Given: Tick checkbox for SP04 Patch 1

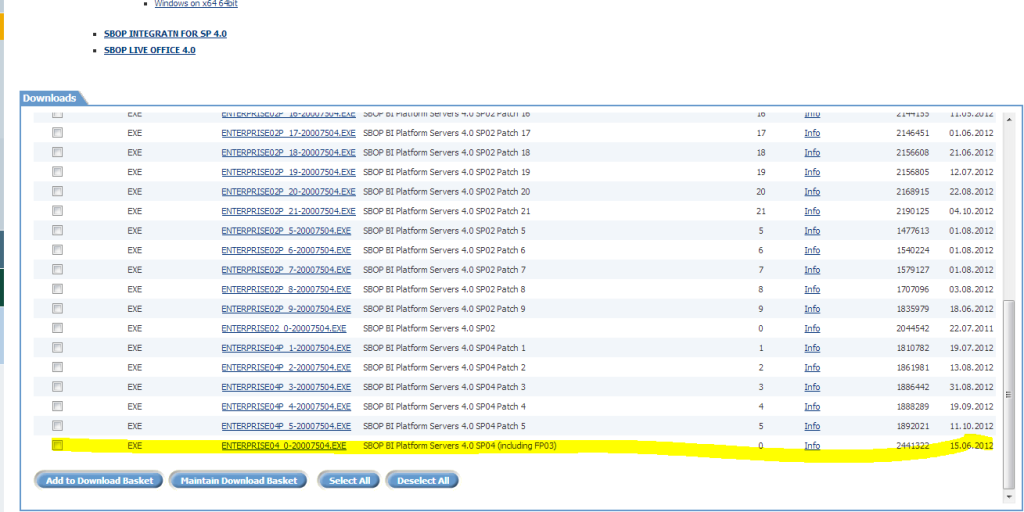Looking at the screenshot, I should point(57,347).
